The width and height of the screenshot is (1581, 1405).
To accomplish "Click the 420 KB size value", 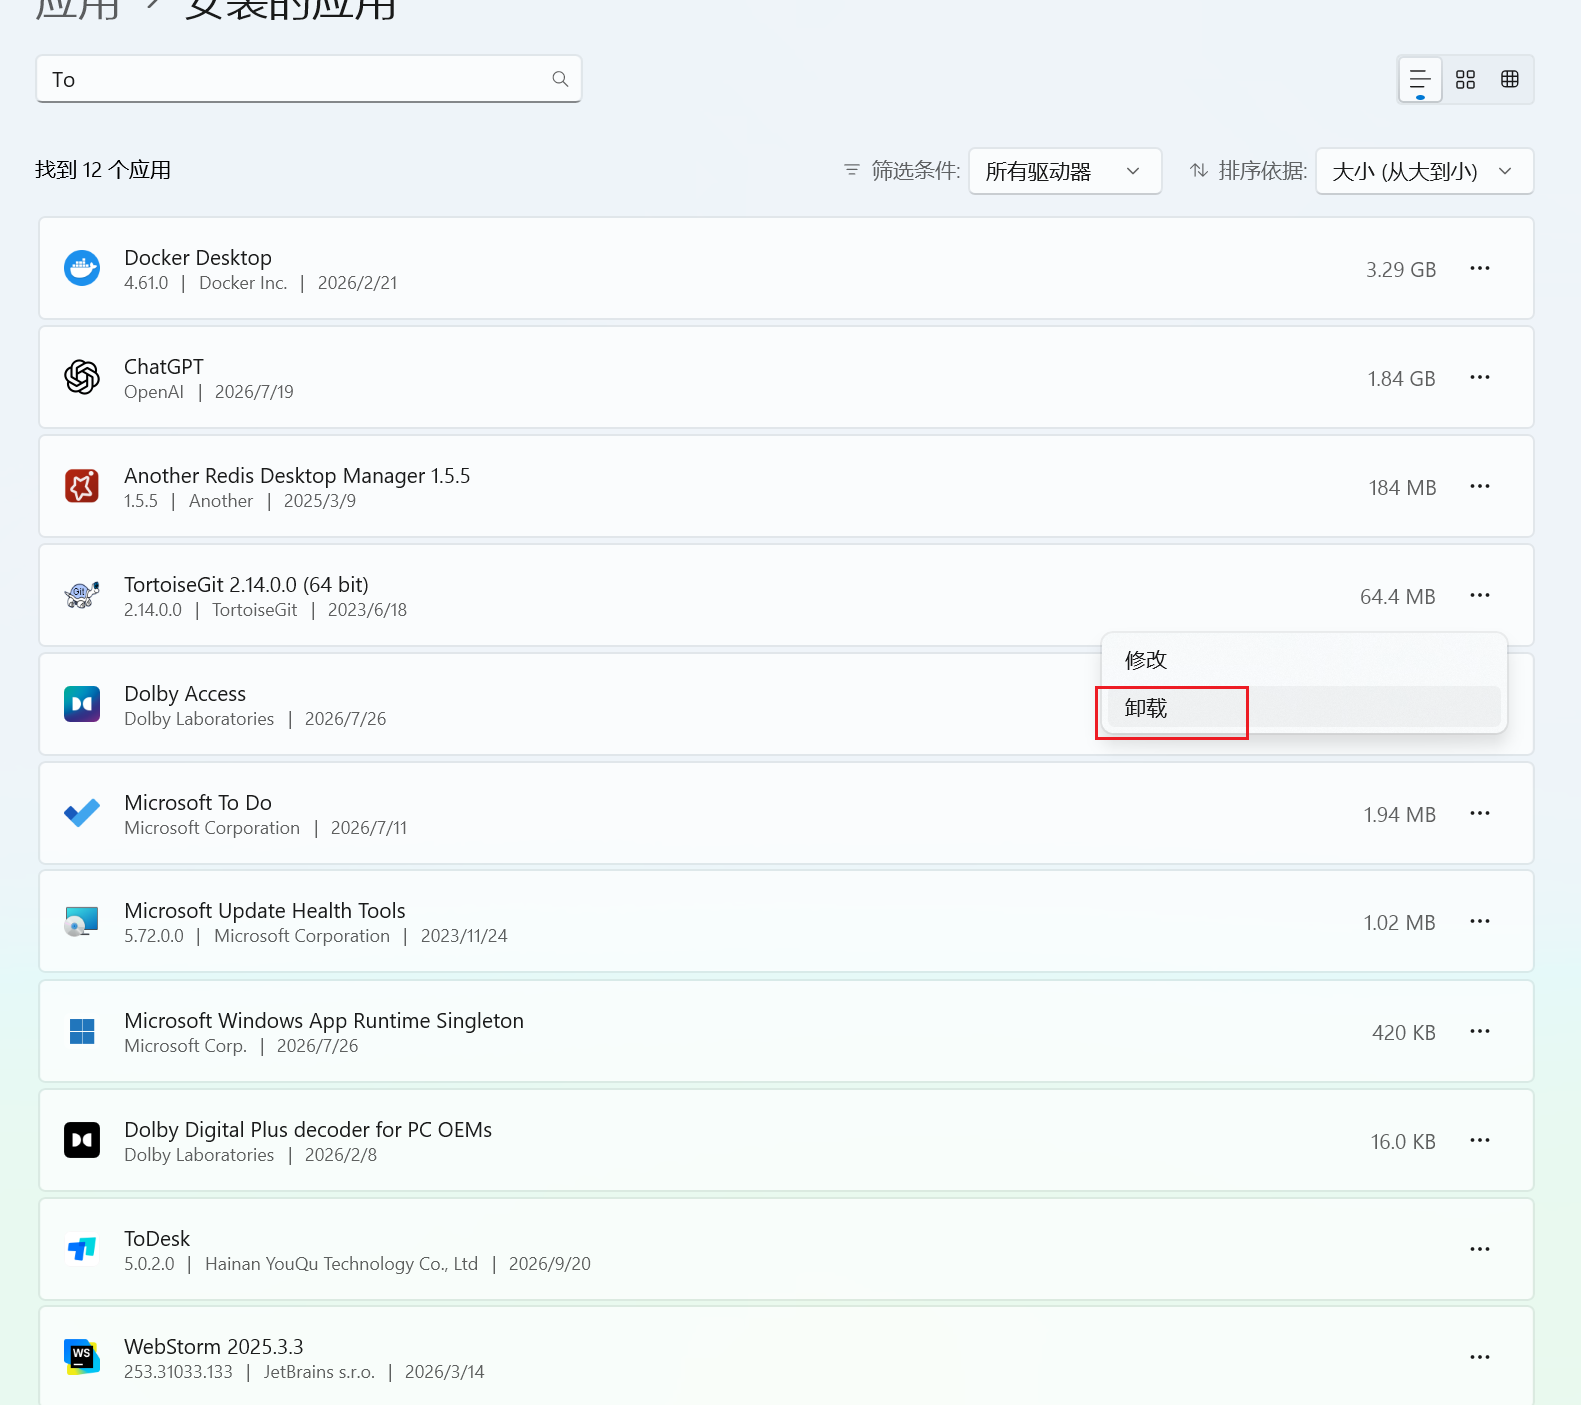I will pyautogui.click(x=1404, y=1032).
